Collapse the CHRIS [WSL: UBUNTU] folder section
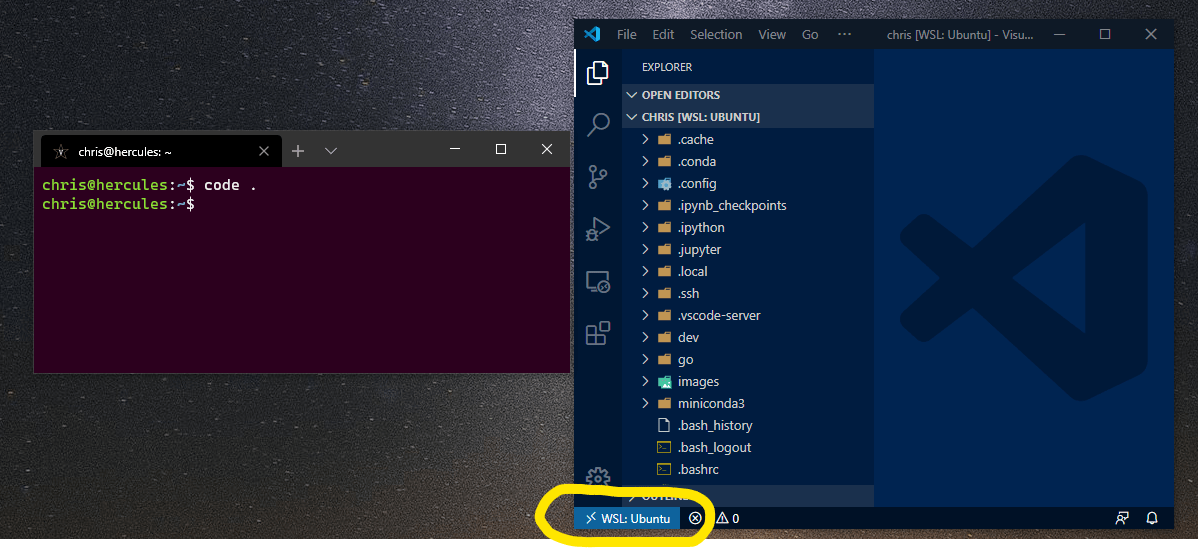The height and width of the screenshot is (548, 1198). [748, 117]
